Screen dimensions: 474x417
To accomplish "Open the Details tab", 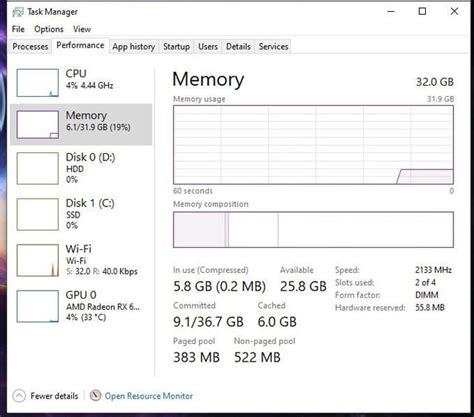I will pos(238,47).
